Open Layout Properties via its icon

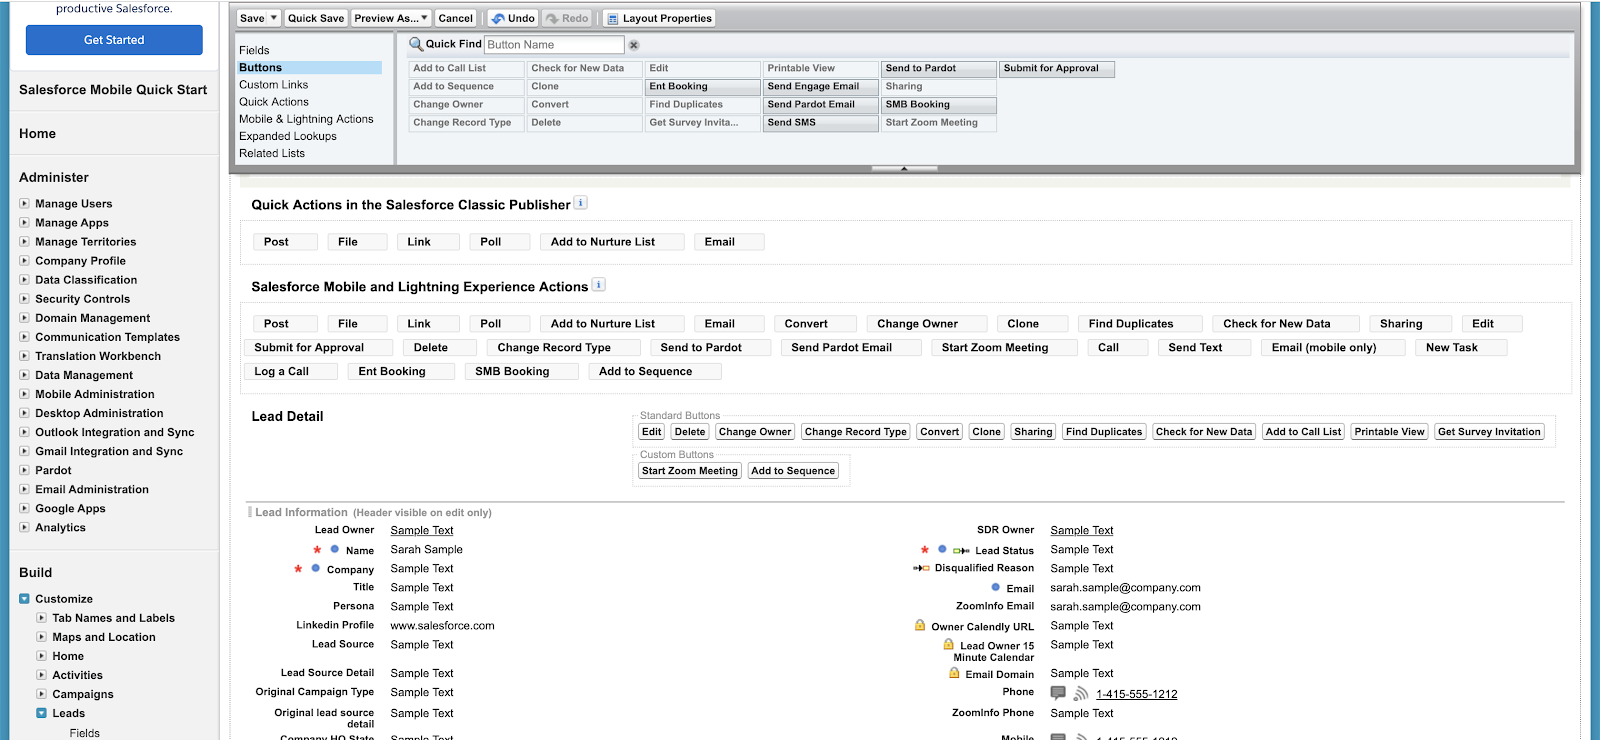(613, 19)
